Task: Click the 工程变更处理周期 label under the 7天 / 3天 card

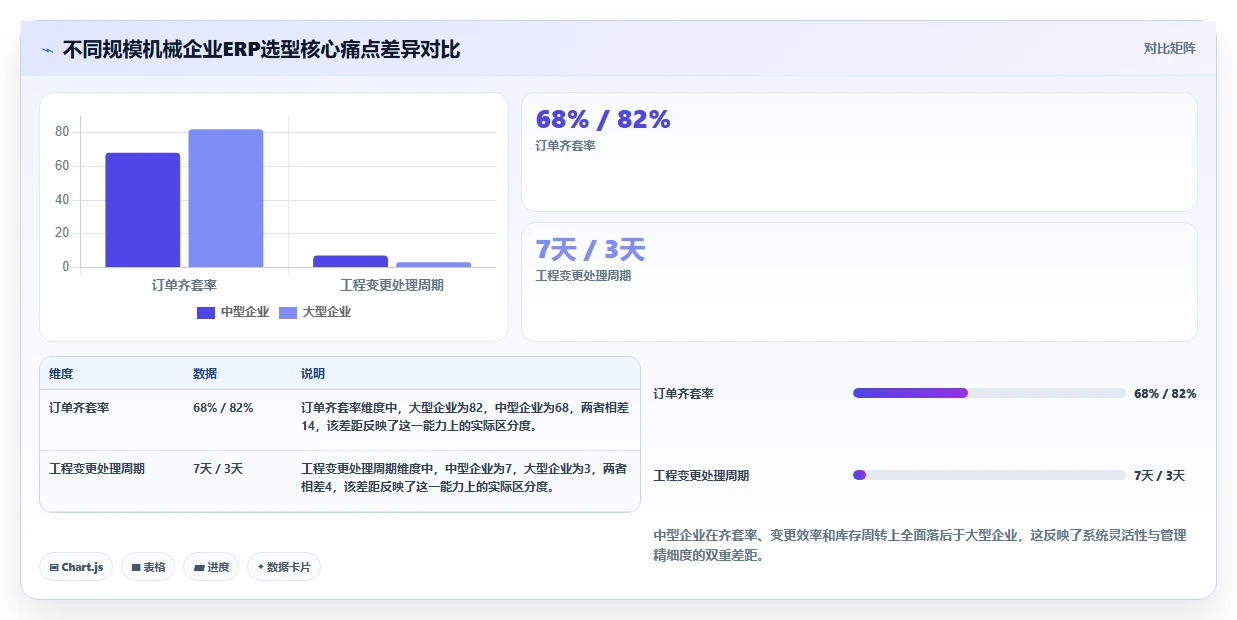Action: (584, 276)
